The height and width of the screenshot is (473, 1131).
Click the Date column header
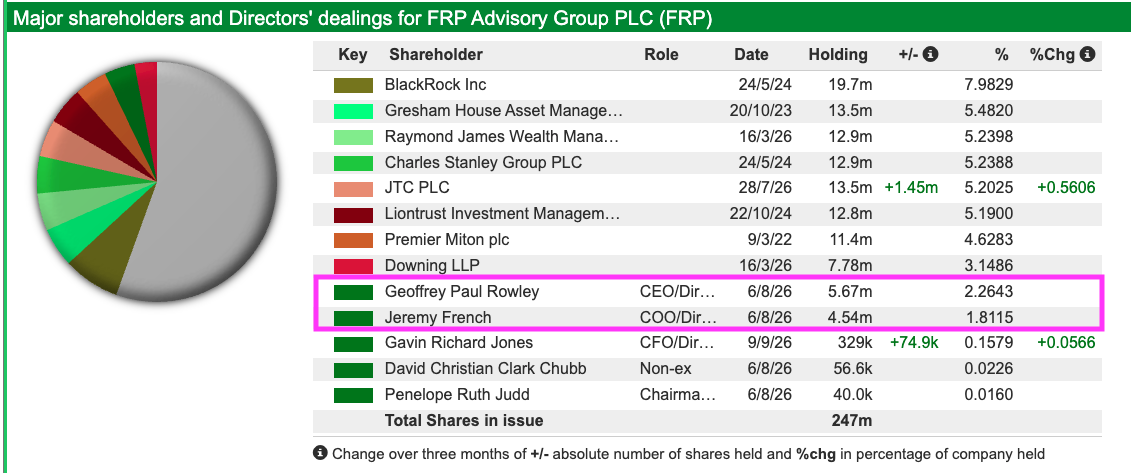click(751, 55)
